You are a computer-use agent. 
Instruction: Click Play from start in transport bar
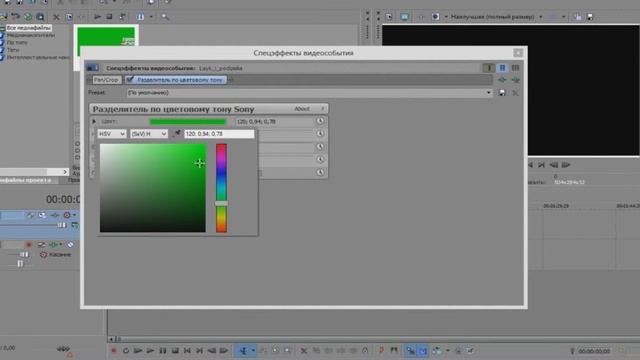pos(138,351)
